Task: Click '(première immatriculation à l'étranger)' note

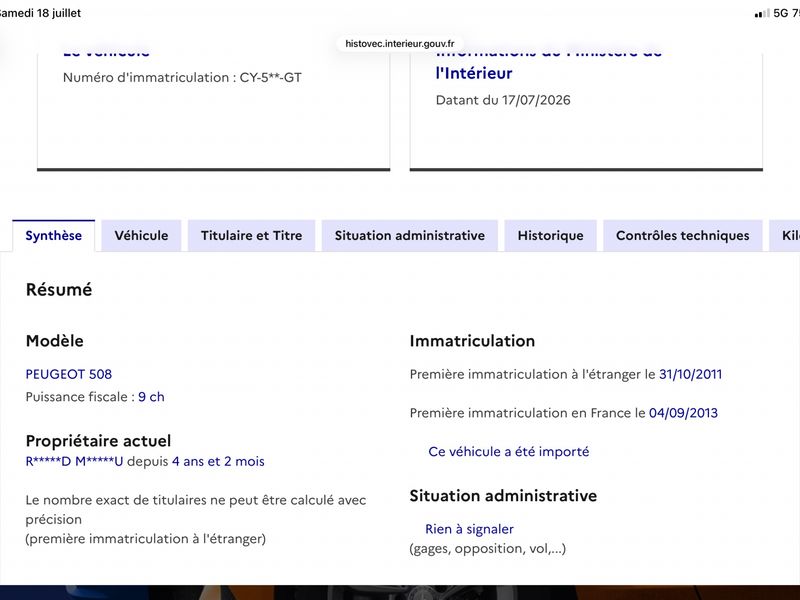Action: pos(146,539)
